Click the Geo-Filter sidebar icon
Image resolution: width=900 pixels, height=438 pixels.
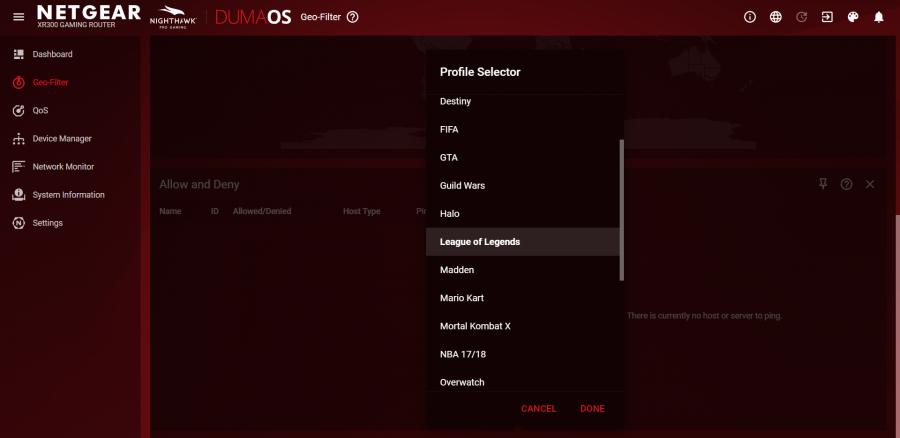pos(18,82)
